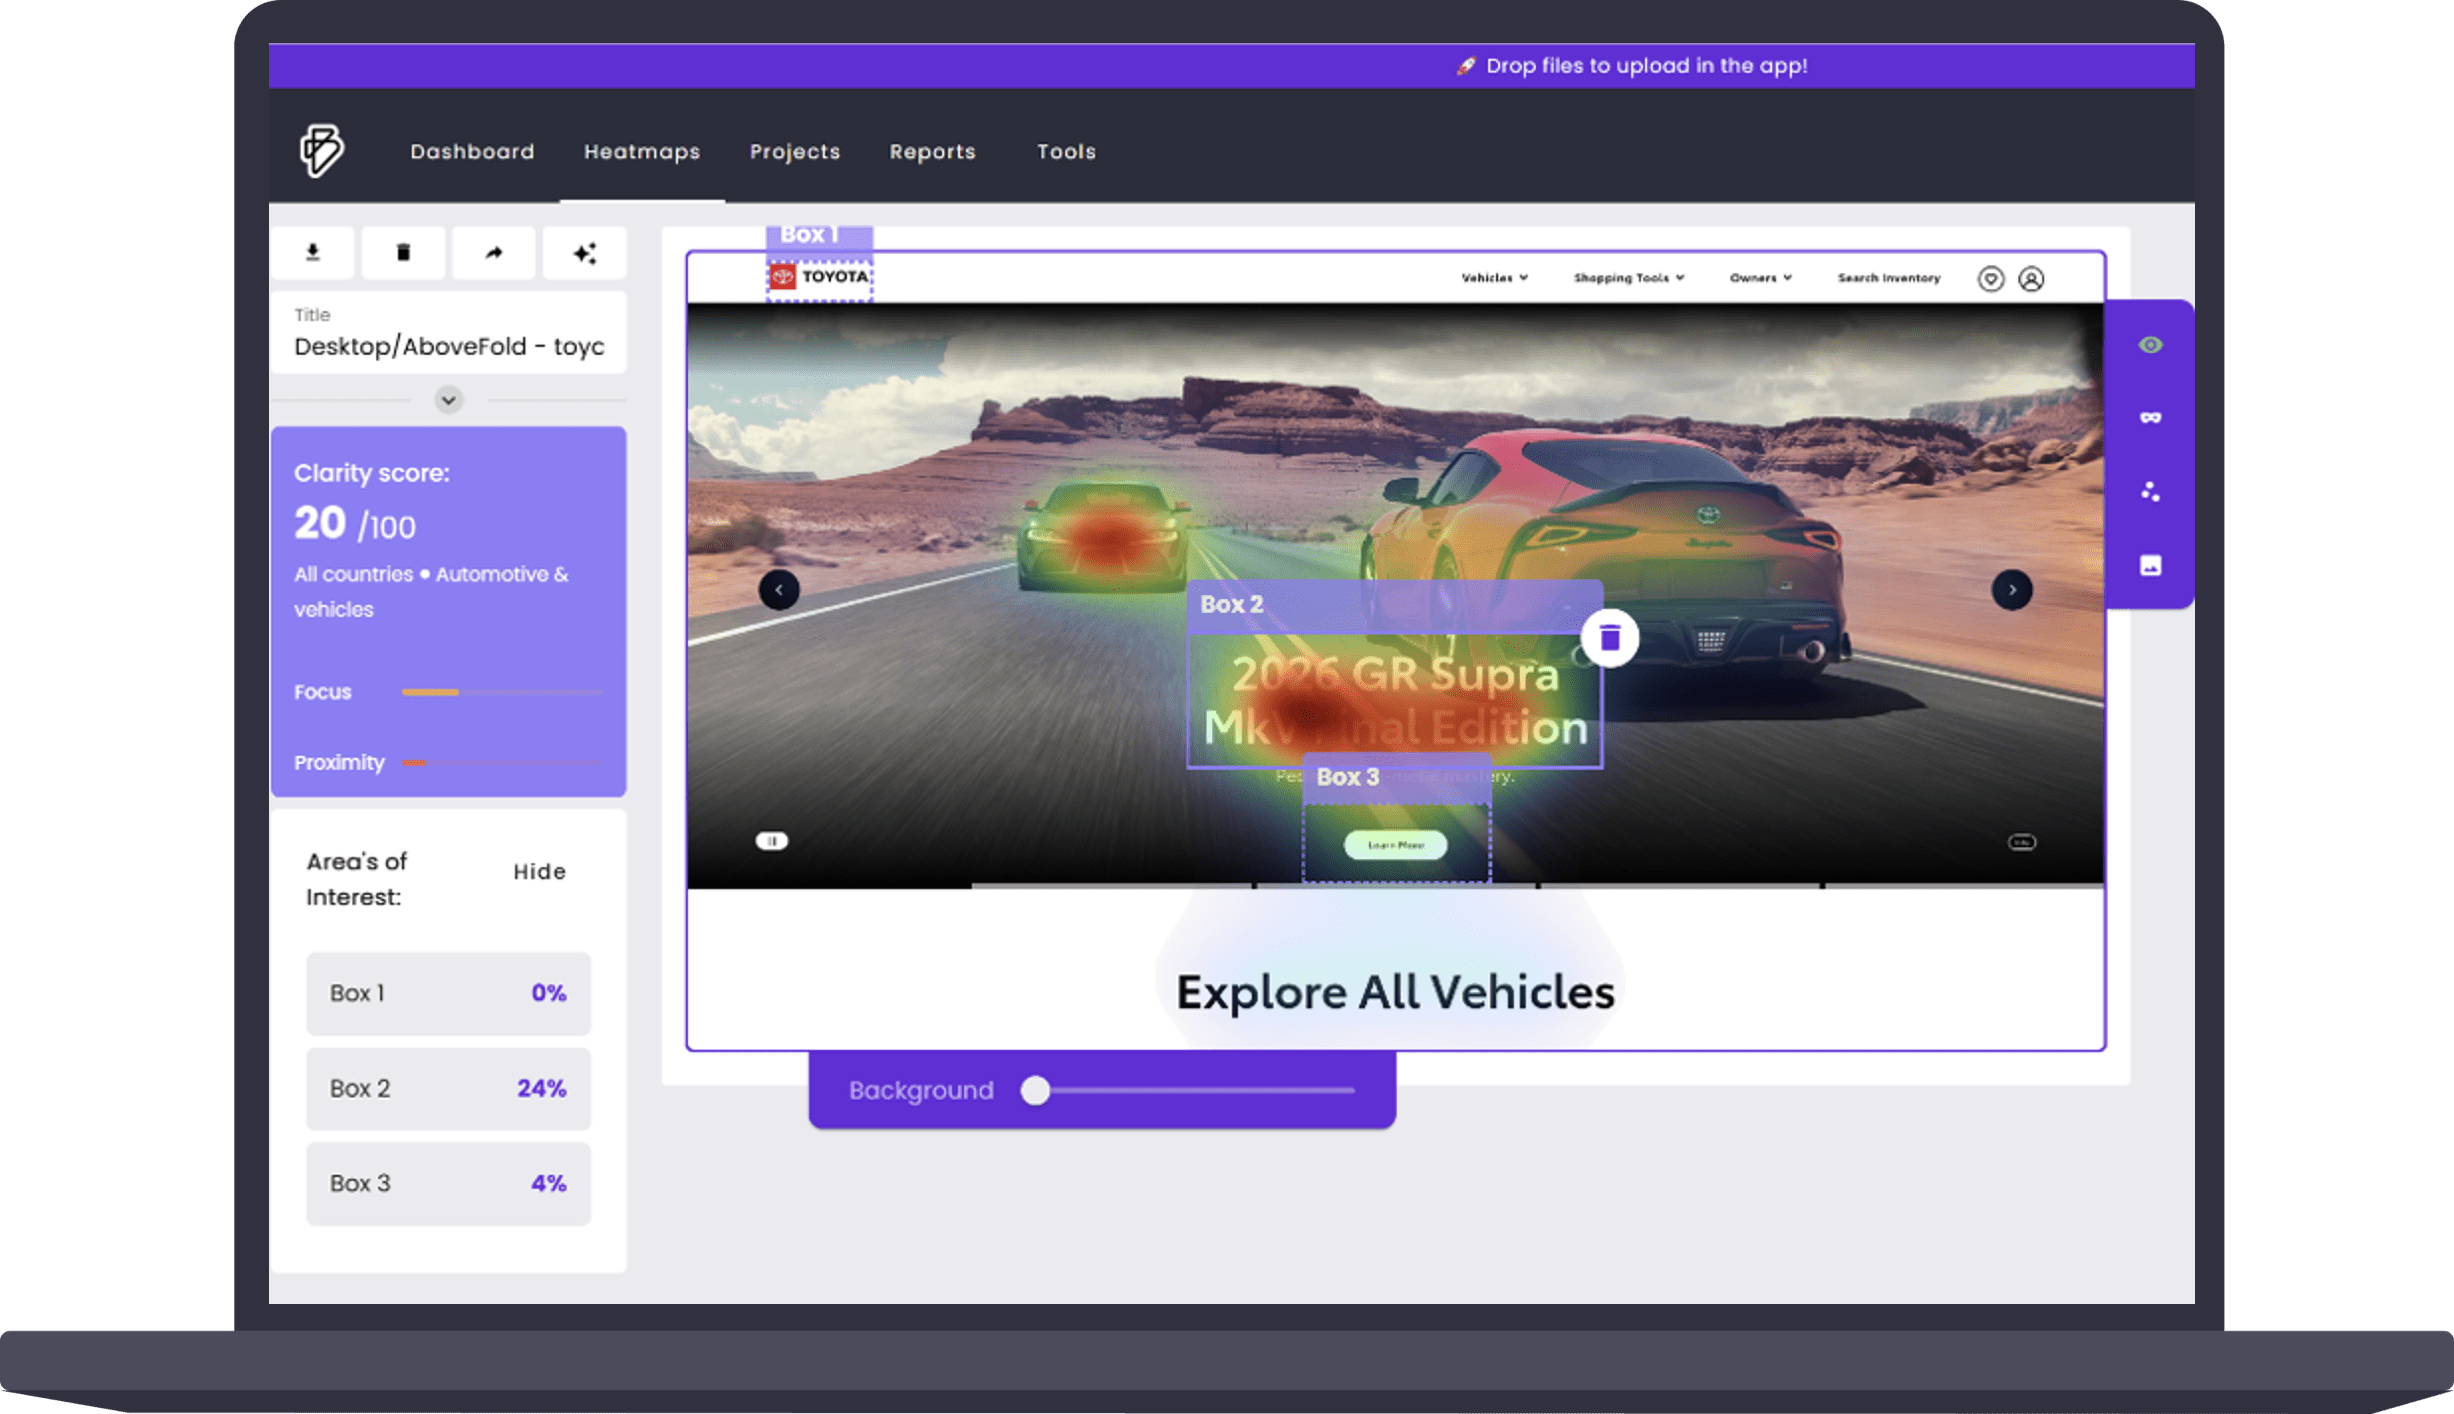Select the image view icon
The height and width of the screenshot is (1414, 2454).
click(2150, 565)
